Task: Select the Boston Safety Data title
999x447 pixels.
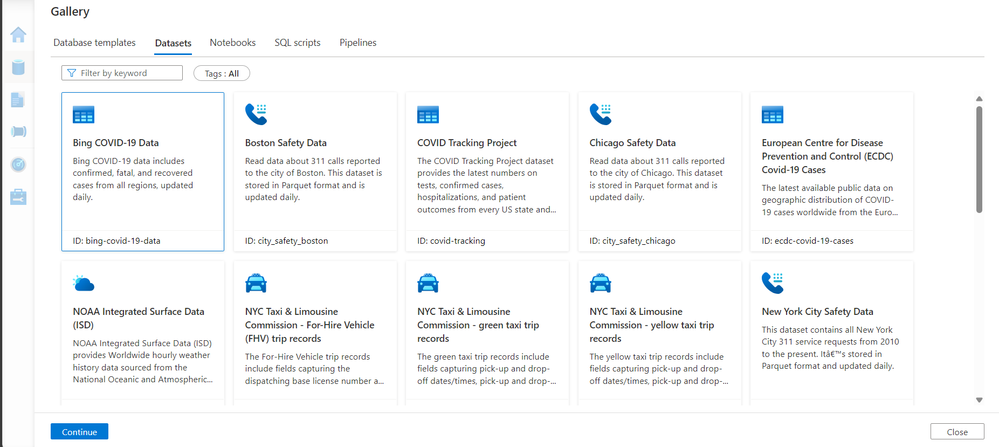Action: 286,143
